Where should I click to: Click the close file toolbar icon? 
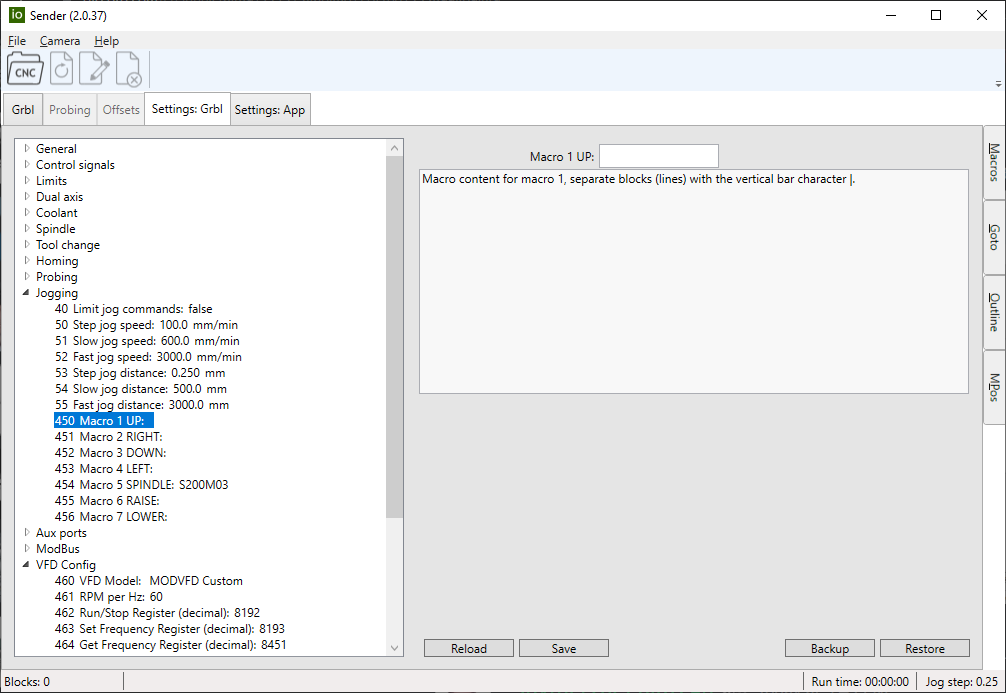point(129,69)
